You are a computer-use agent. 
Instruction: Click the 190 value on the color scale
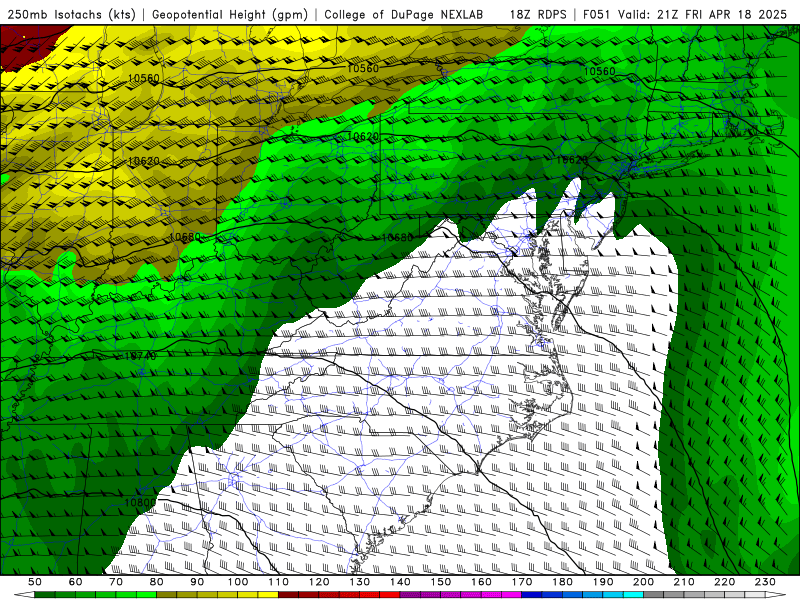[603, 582]
